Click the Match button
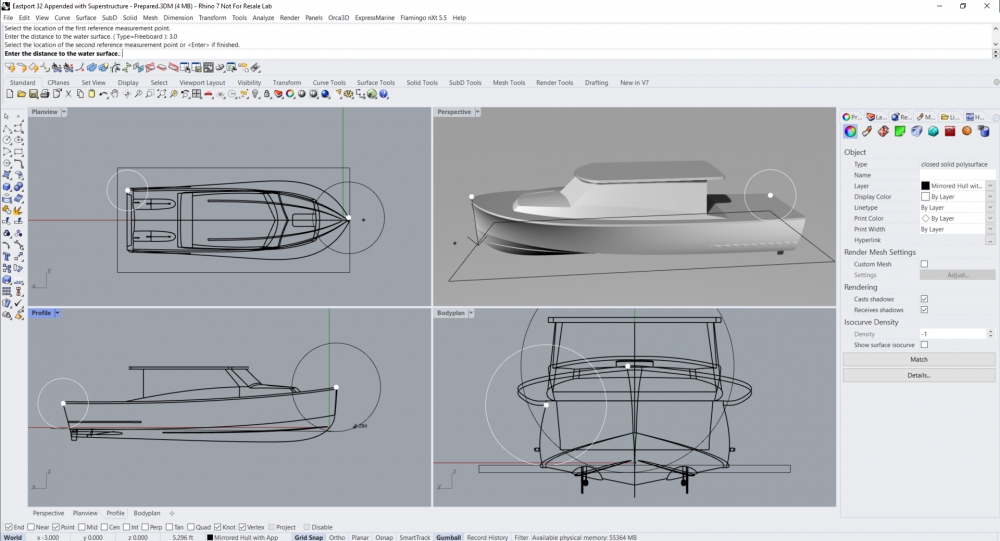This screenshot has height=541, width=1000. pyautogui.click(x=918, y=359)
